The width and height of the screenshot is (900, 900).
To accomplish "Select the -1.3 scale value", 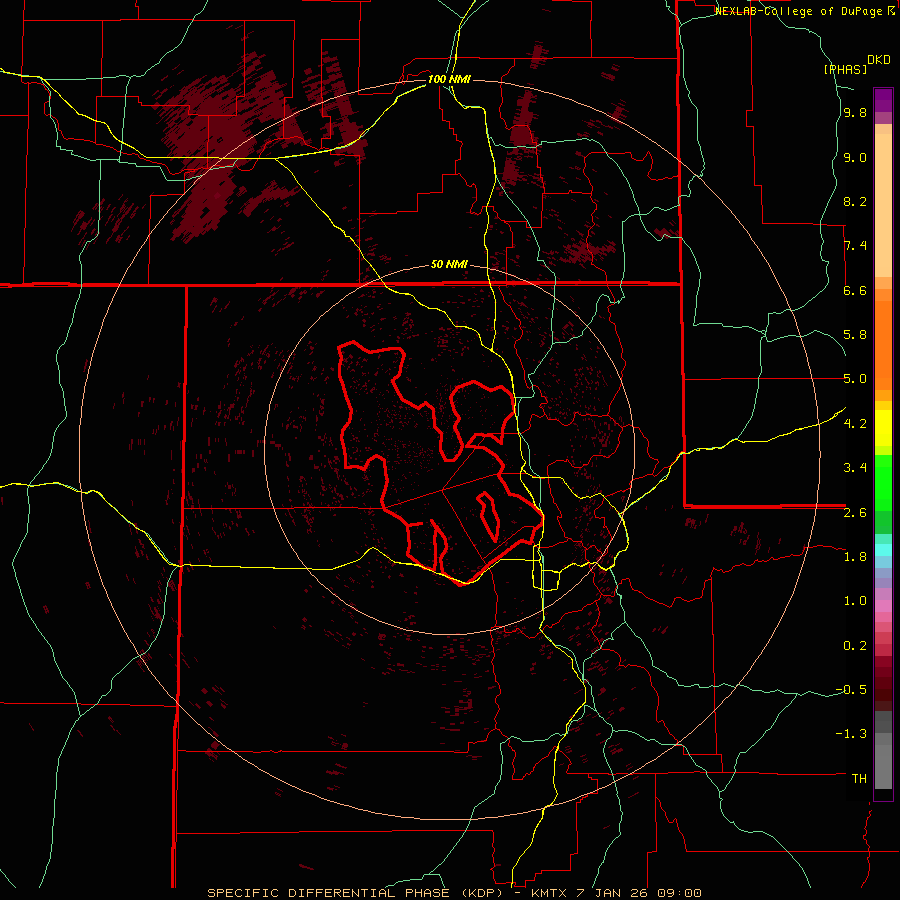I will point(851,734).
